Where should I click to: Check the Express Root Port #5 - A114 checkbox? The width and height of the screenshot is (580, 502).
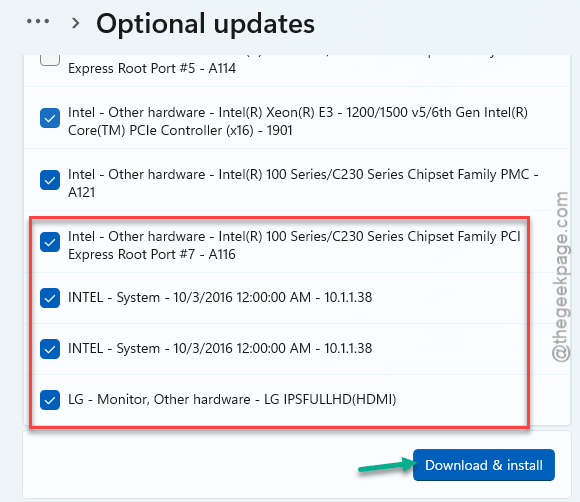(50, 60)
